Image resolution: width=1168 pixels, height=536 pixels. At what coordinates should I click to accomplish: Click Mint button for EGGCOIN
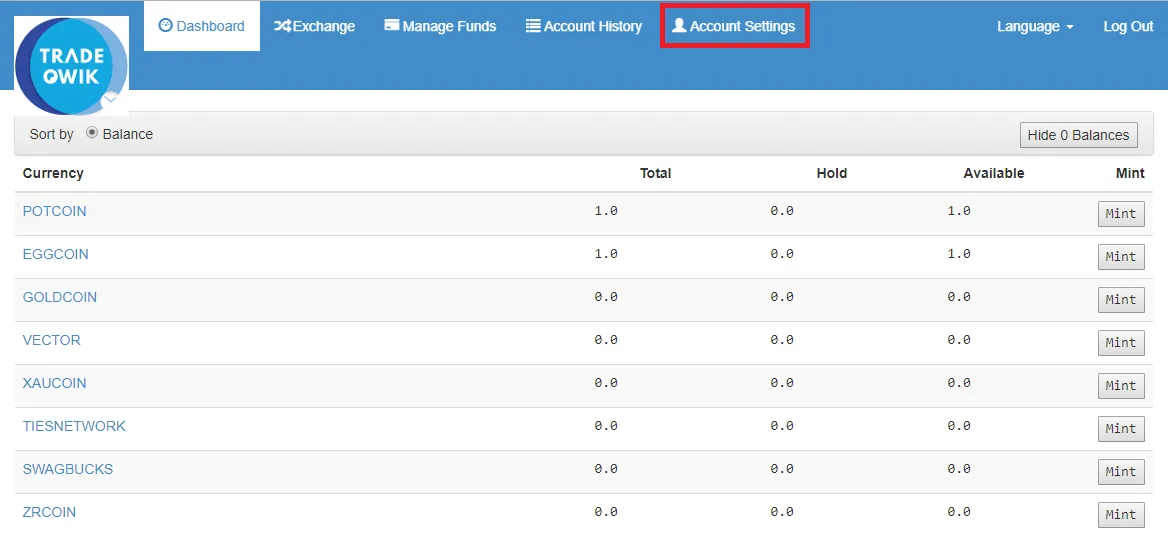1121,257
